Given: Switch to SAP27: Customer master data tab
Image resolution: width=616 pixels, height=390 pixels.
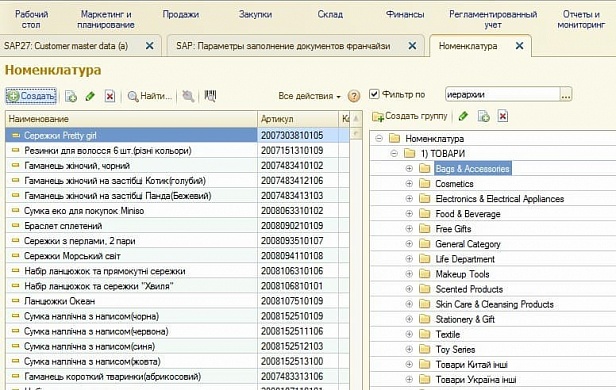Looking at the screenshot, I should point(66,46).
